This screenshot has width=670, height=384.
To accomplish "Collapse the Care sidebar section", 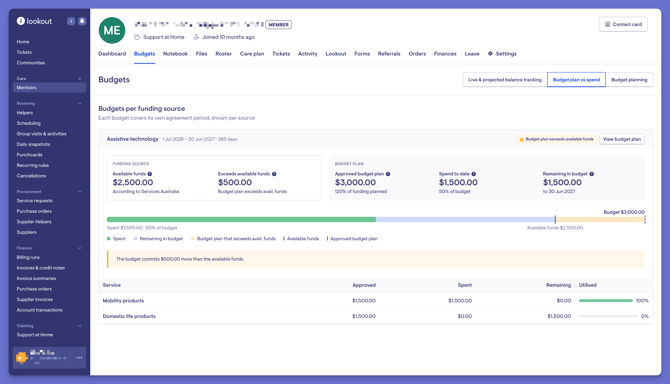I will 79,79.
